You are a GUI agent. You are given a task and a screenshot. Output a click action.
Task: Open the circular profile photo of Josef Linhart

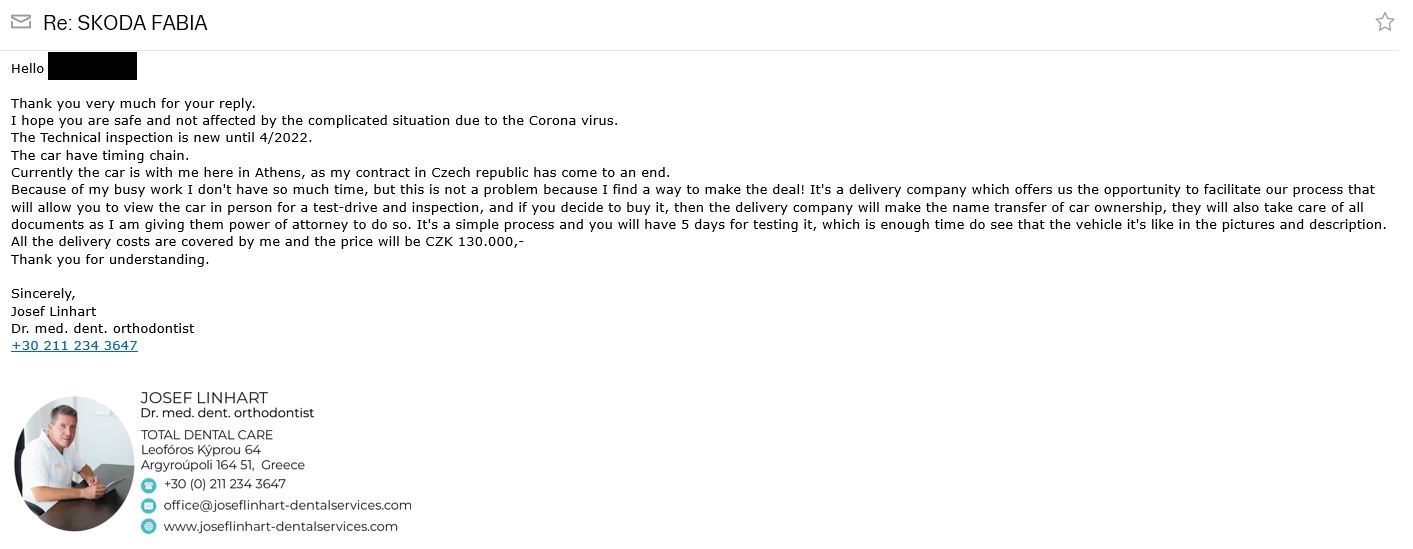[74, 463]
